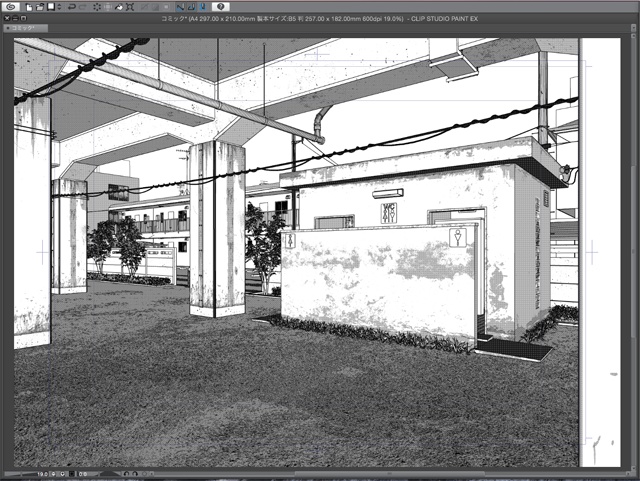
Task: Close the canvas window with X button
Action: pos(7,18)
